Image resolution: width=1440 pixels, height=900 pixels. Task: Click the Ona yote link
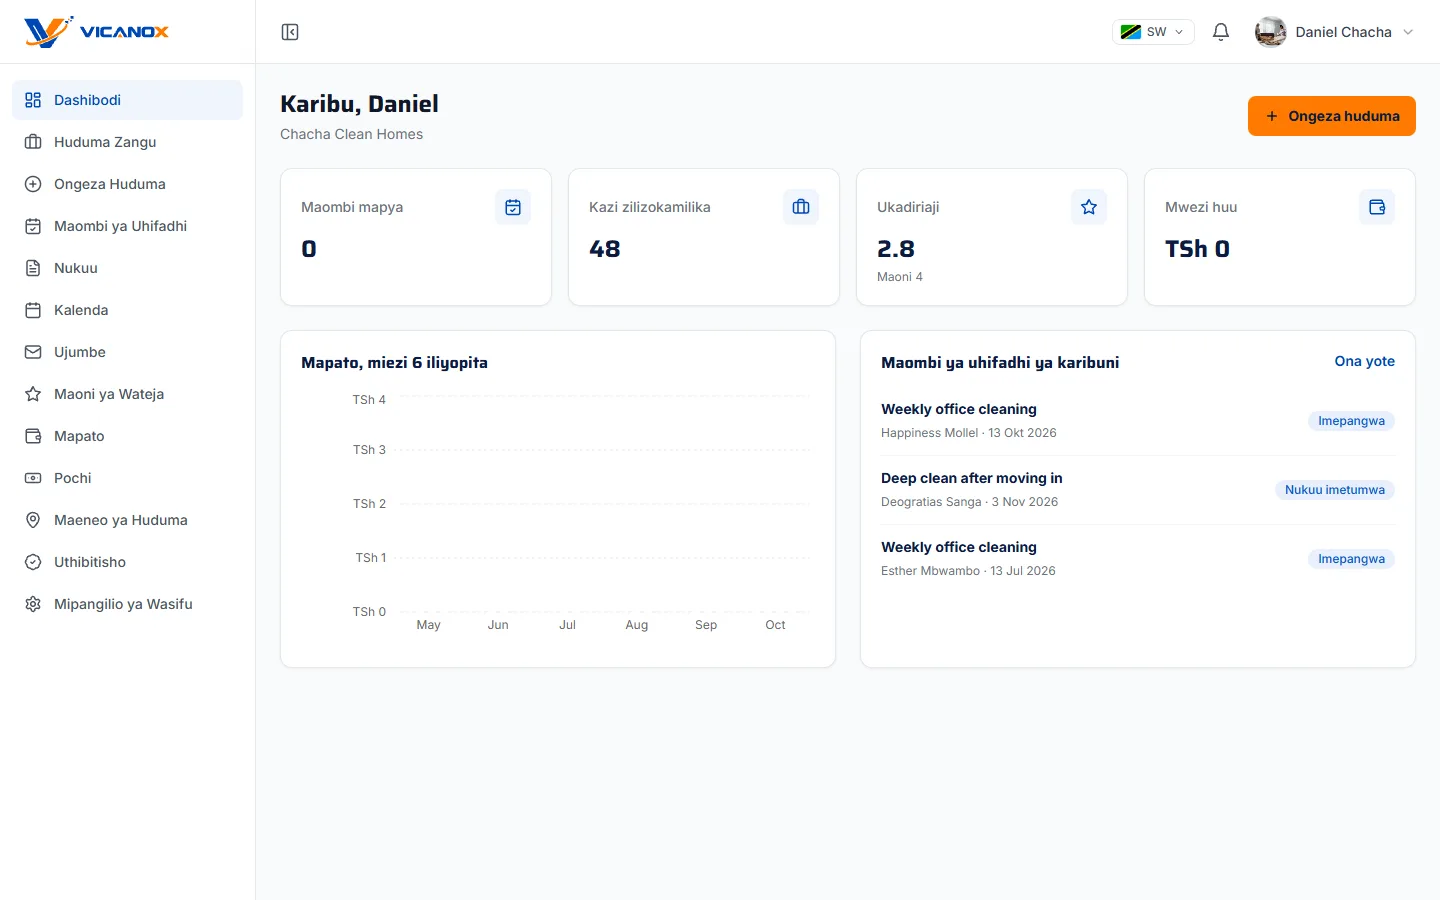click(1365, 361)
